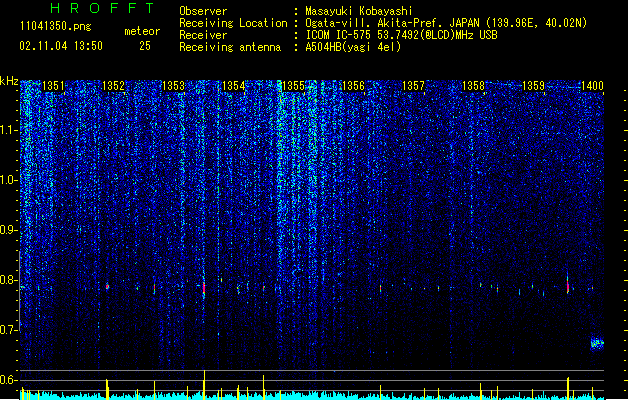Click the Ogata-vill. Akita-Pref. JAPAN location text
Viewport: 629px width, 400px height.
(x=446, y=23)
